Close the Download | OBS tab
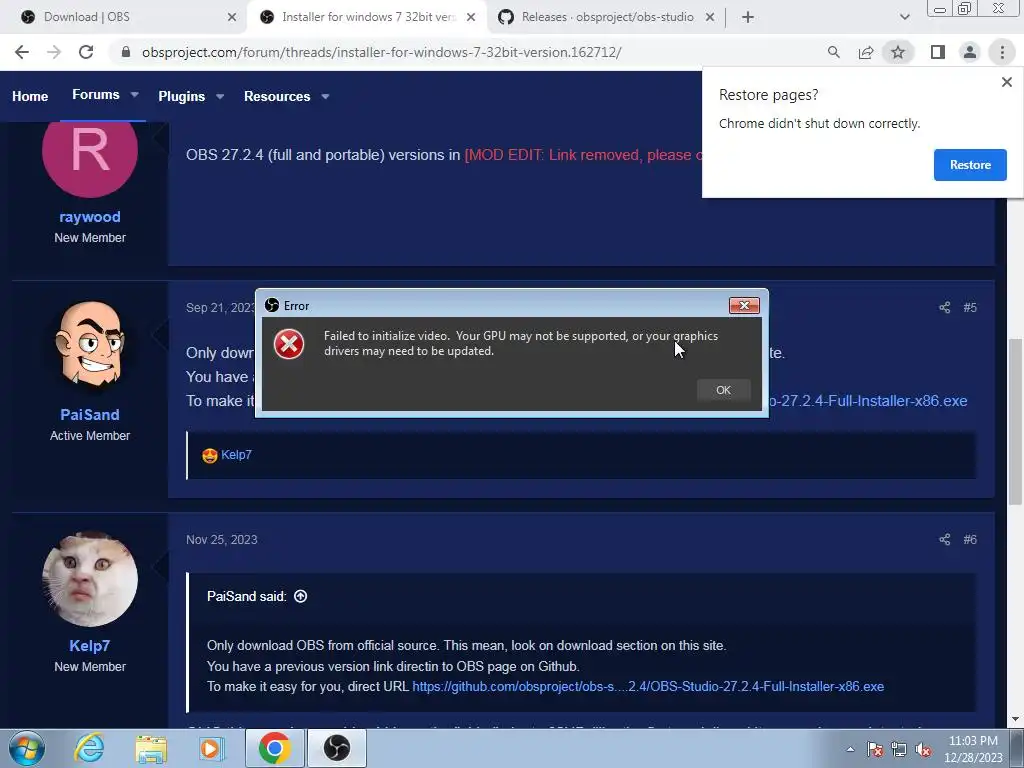Screen dimensions: 1024x768 pos(232,17)
